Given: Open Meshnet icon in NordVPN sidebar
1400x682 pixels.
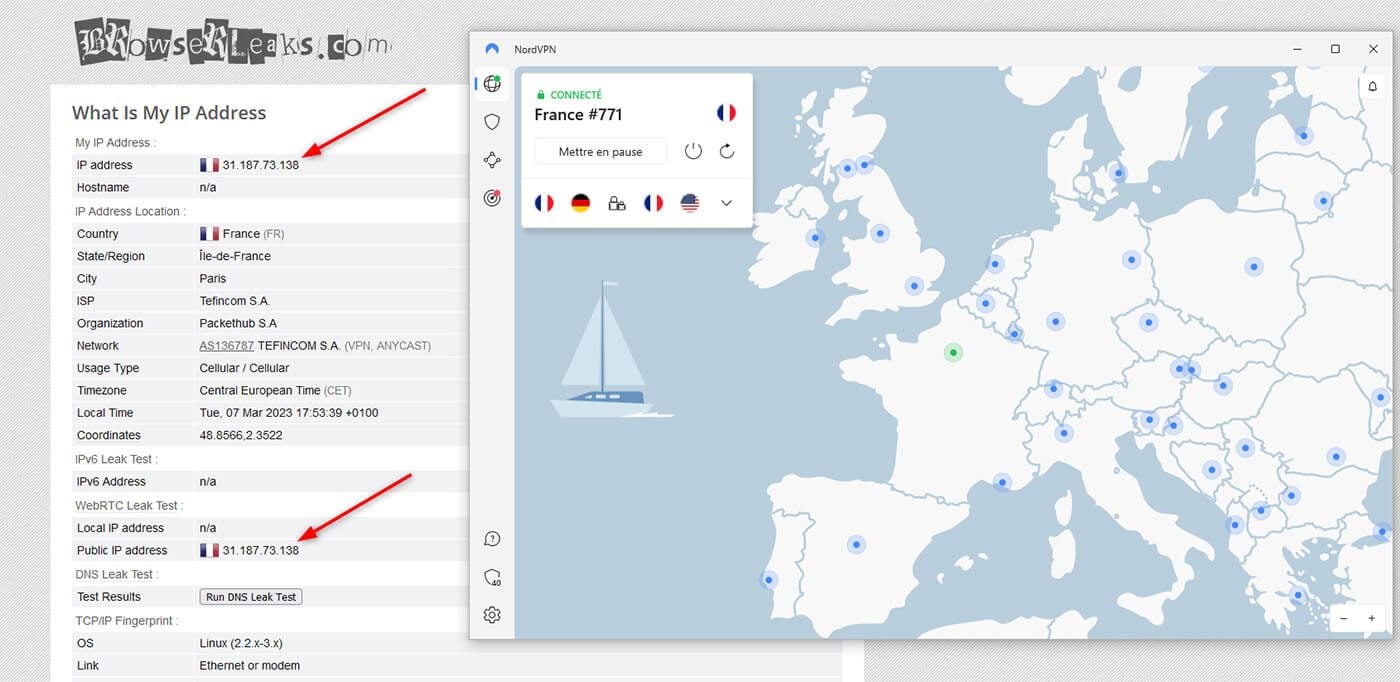Looking at the screenshot, I should point(492,160).
